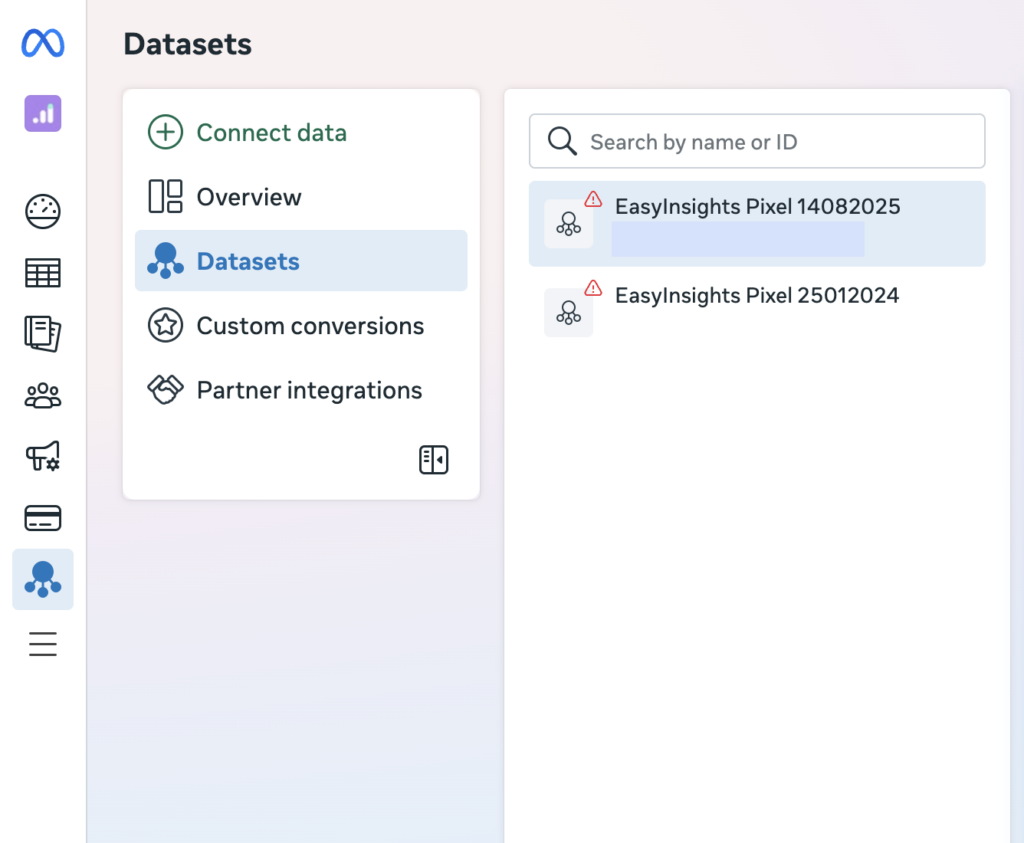
Task: Open the Overview section
Action: pyautogui.click(x=250, y=196)
